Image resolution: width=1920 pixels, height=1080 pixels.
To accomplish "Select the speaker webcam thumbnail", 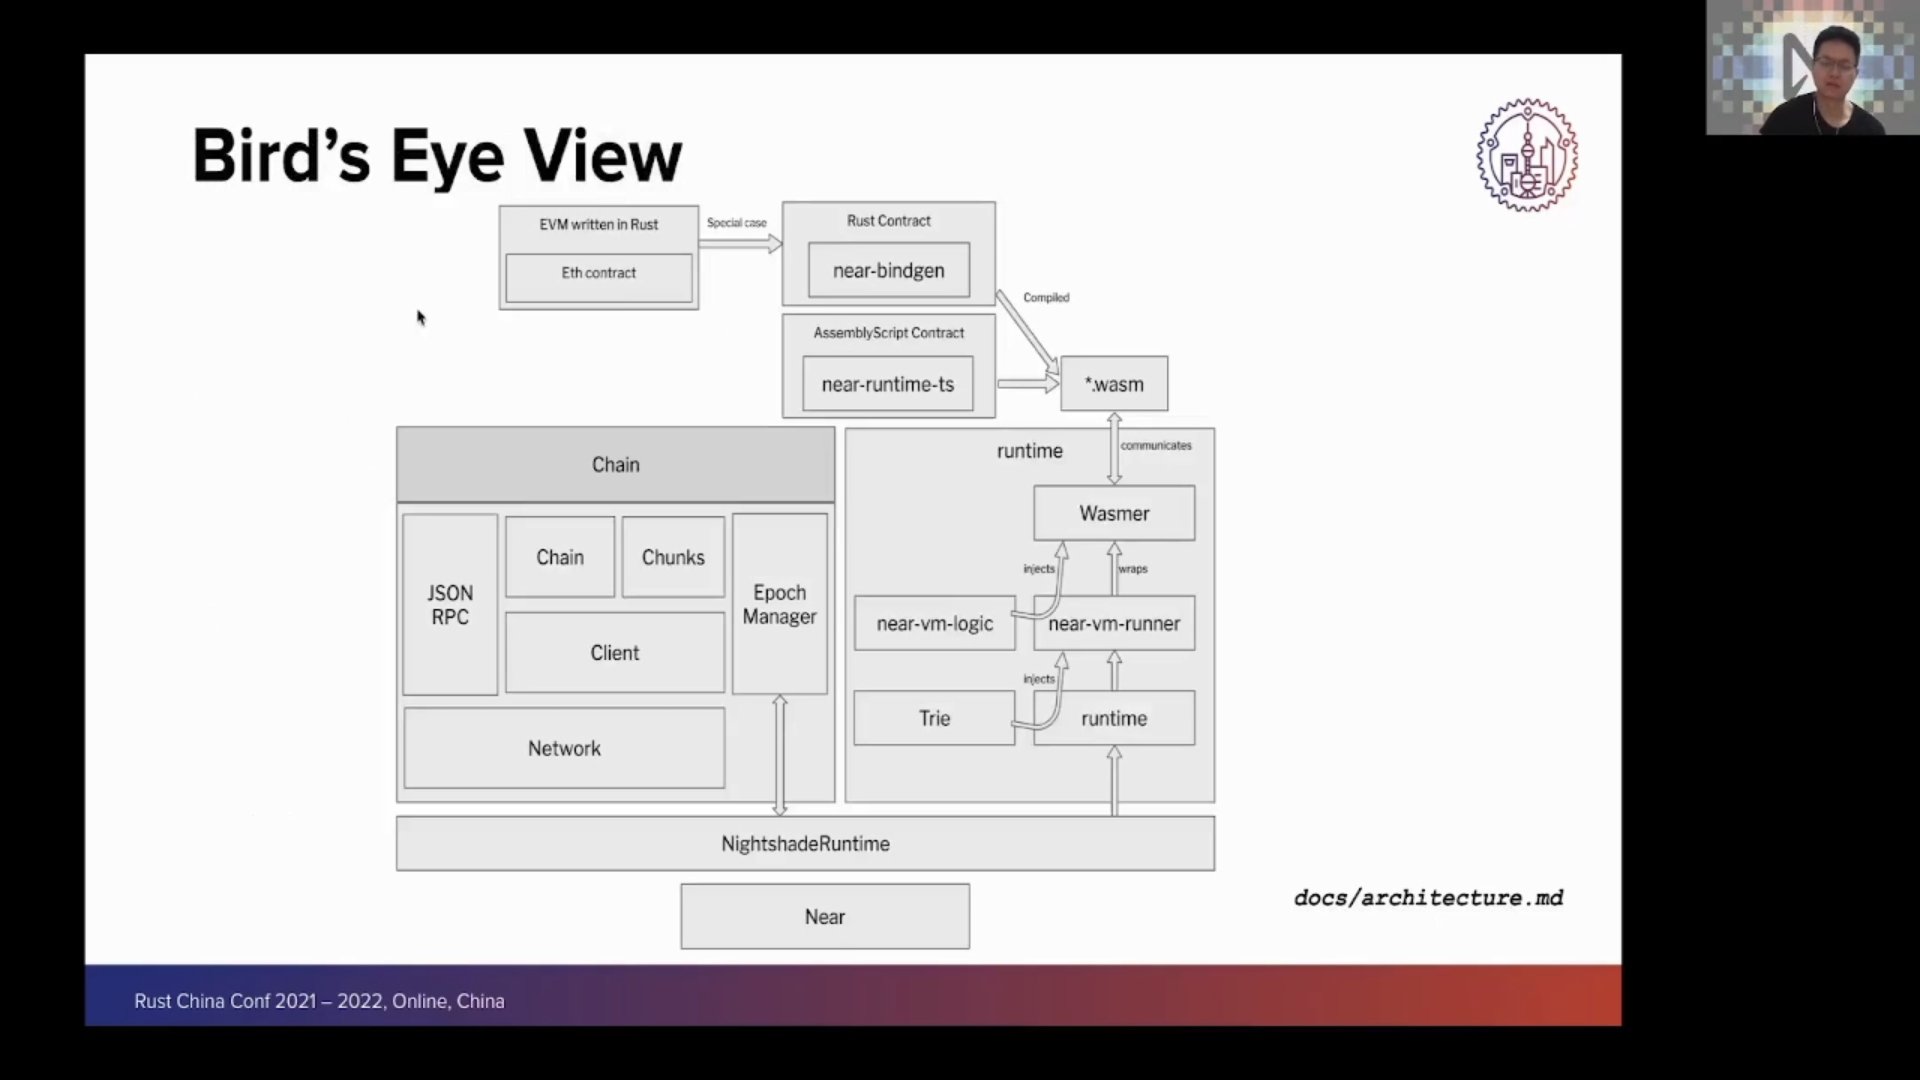I will pos(1812,67).
